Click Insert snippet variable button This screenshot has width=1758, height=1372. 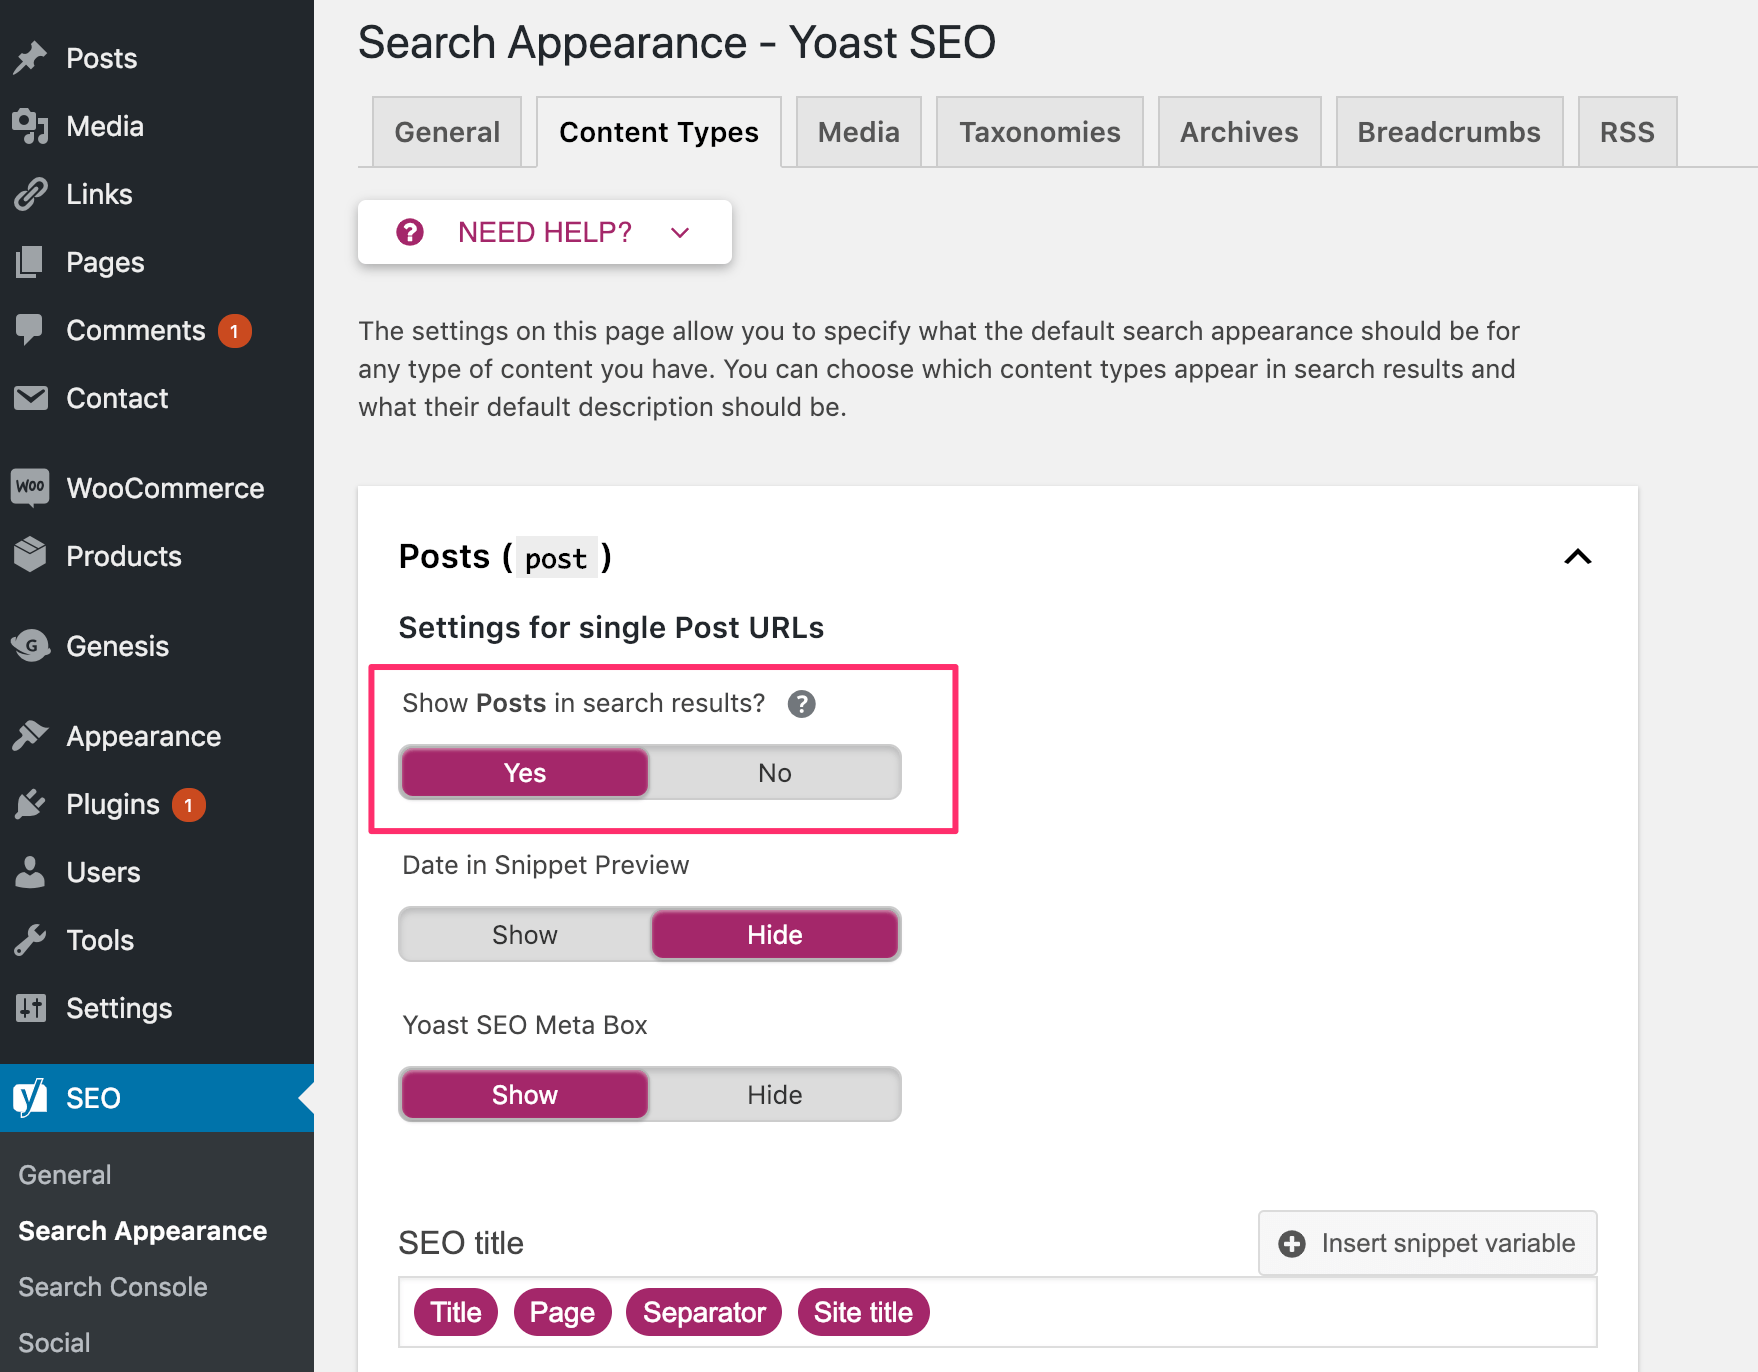pos(1427,1243)
